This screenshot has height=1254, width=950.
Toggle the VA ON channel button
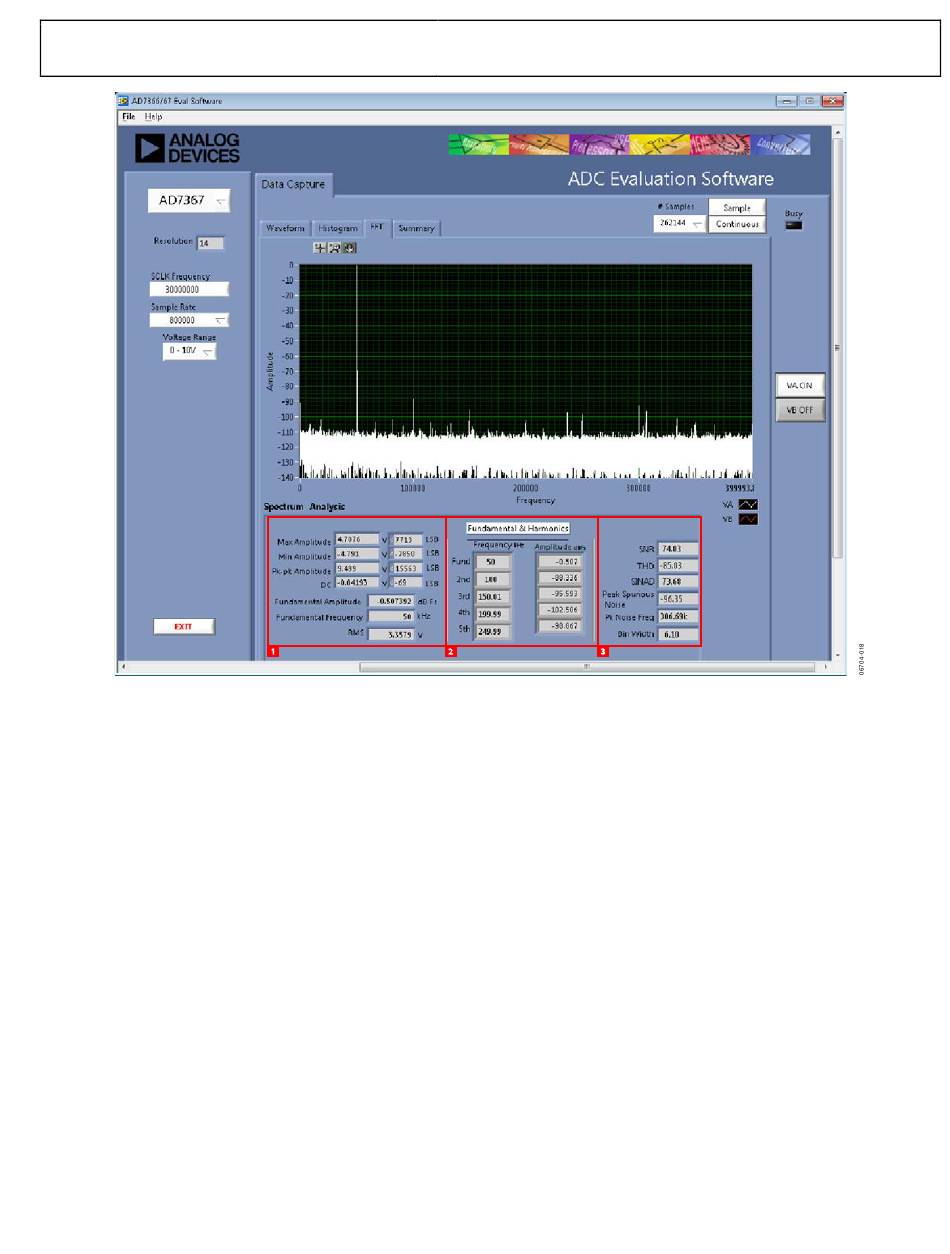point(800,386)
